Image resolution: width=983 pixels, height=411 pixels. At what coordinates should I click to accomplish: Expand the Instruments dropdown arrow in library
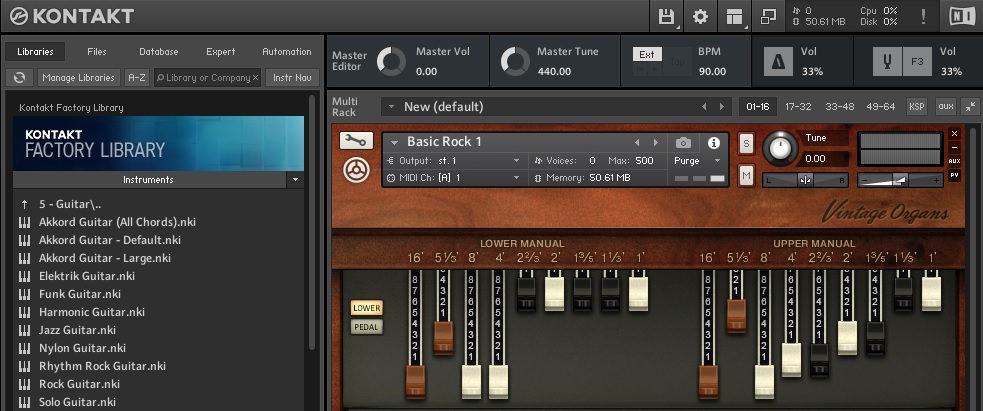click(x=295, y=180)
